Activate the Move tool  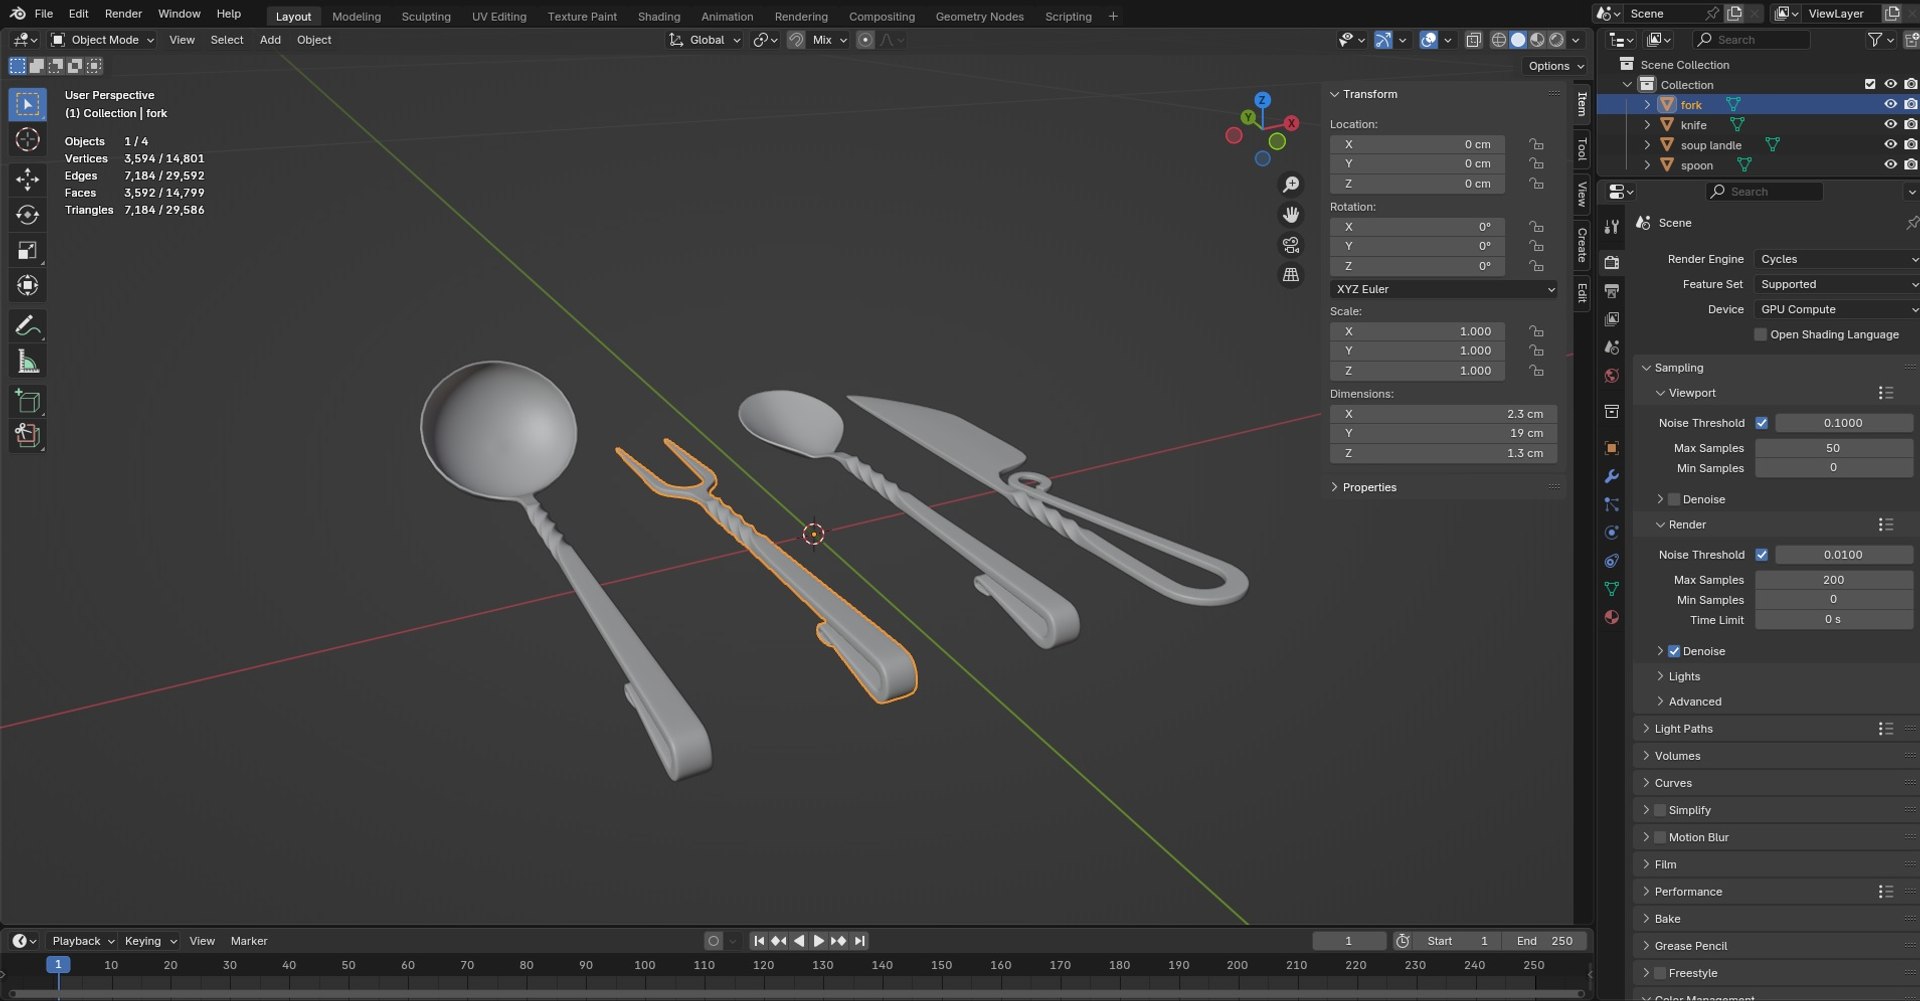[27, 179]
